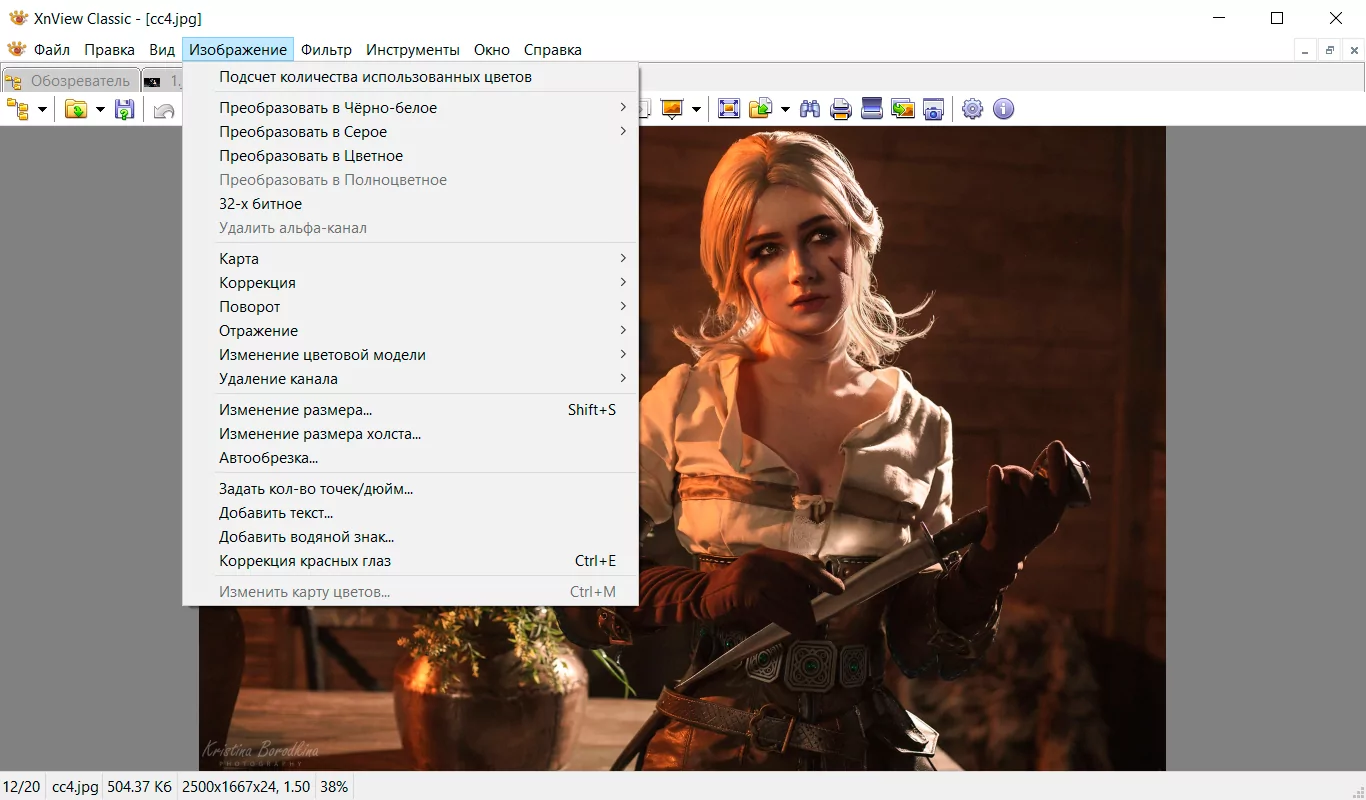Click status bar file name cc4.jpg
The image size is (1366, 800).
point(75,787)
